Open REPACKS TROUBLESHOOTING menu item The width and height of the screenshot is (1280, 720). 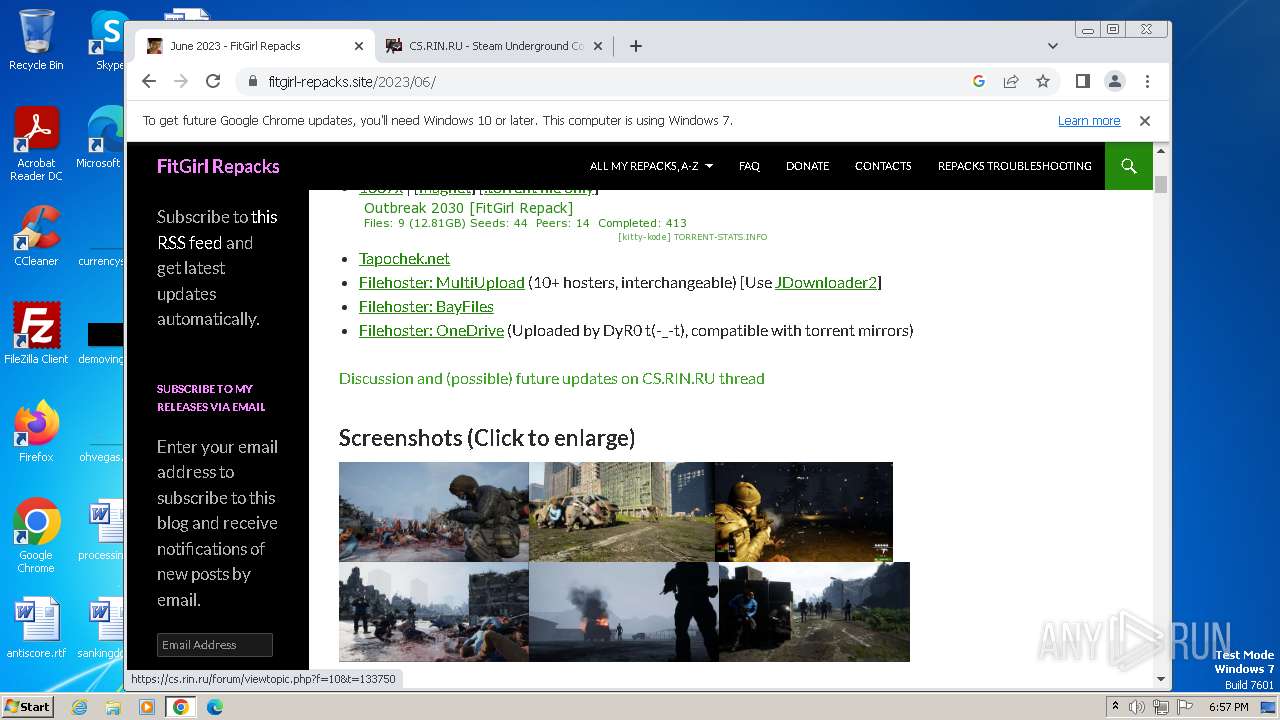[1014, 166]
